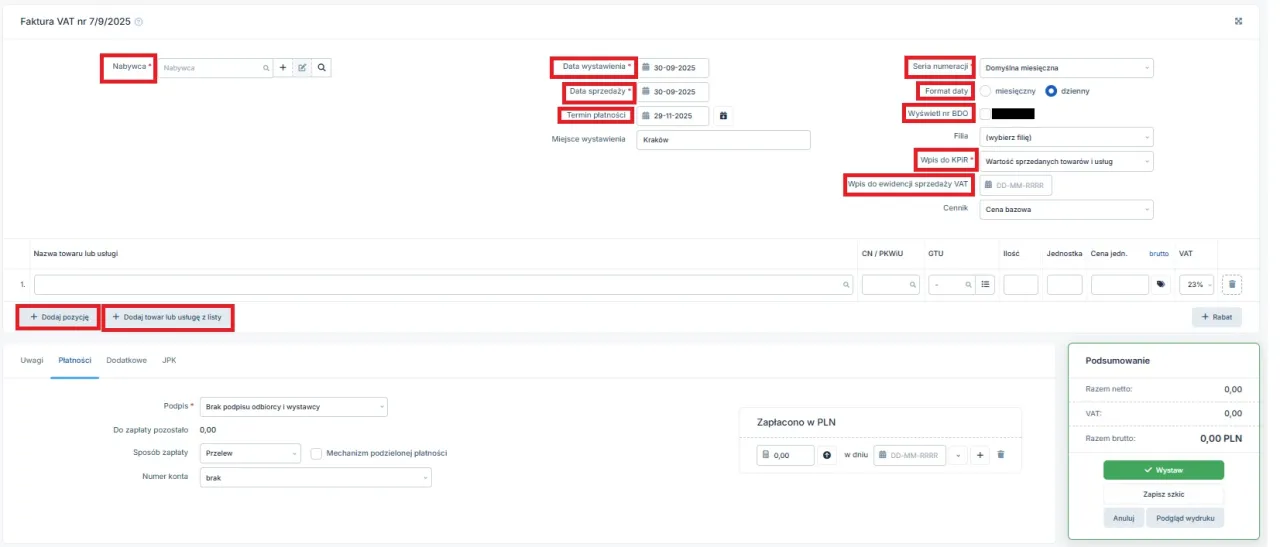The width and height of the screenshot is (1280, 547).
Task: Click the edit Nabywca pencil icon
Action: point(302,68)
